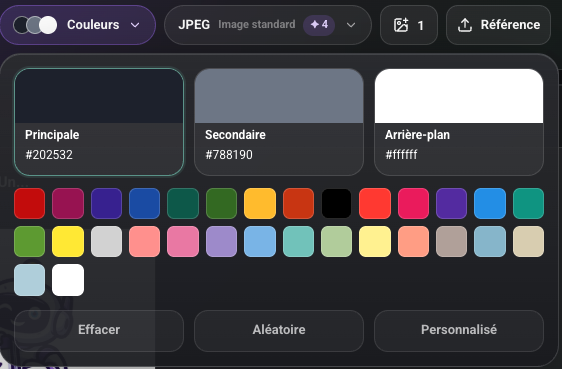Click the credits badge showing 4

(x=319, y=25)
